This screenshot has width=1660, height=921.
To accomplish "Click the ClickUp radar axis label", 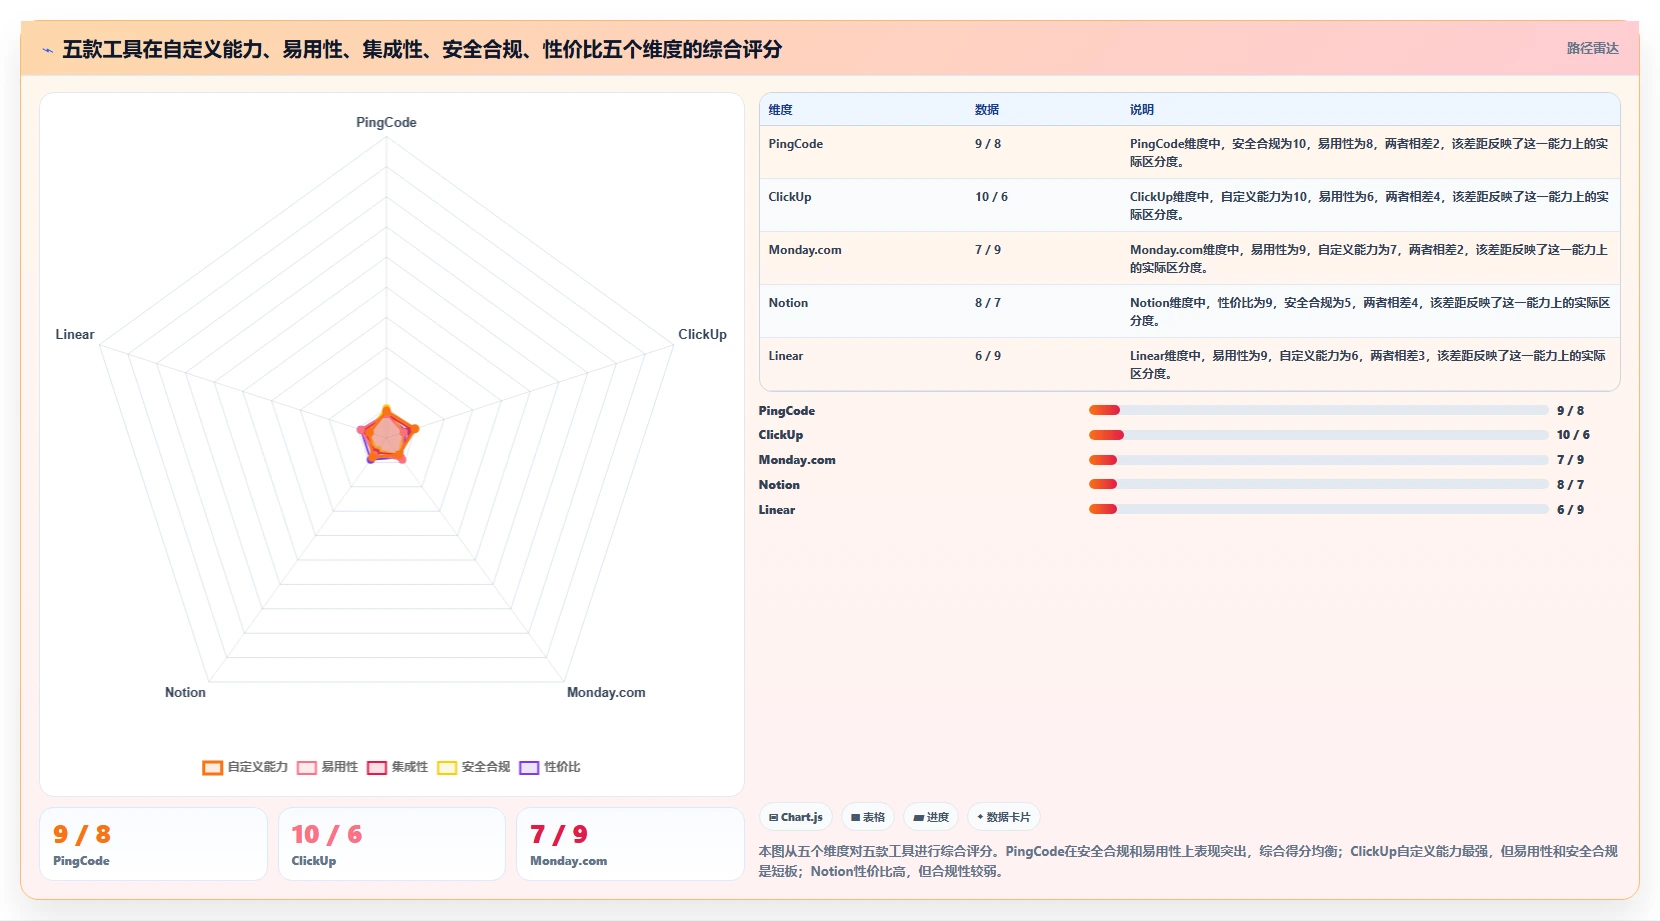I will tap(702, 334).
